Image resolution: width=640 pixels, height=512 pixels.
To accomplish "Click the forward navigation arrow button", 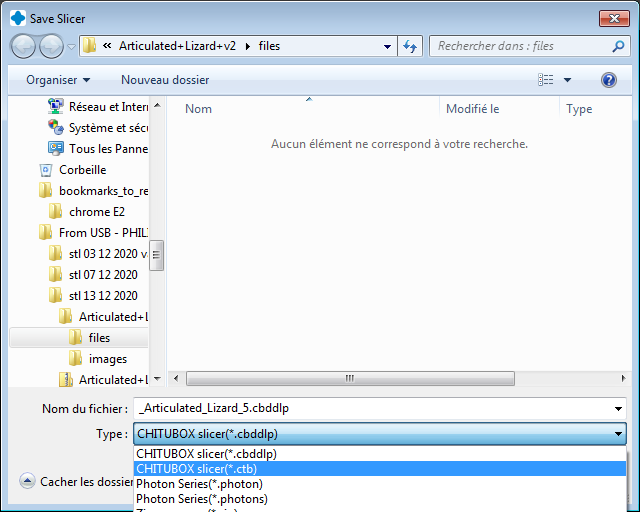I will (x=51, y=46).
